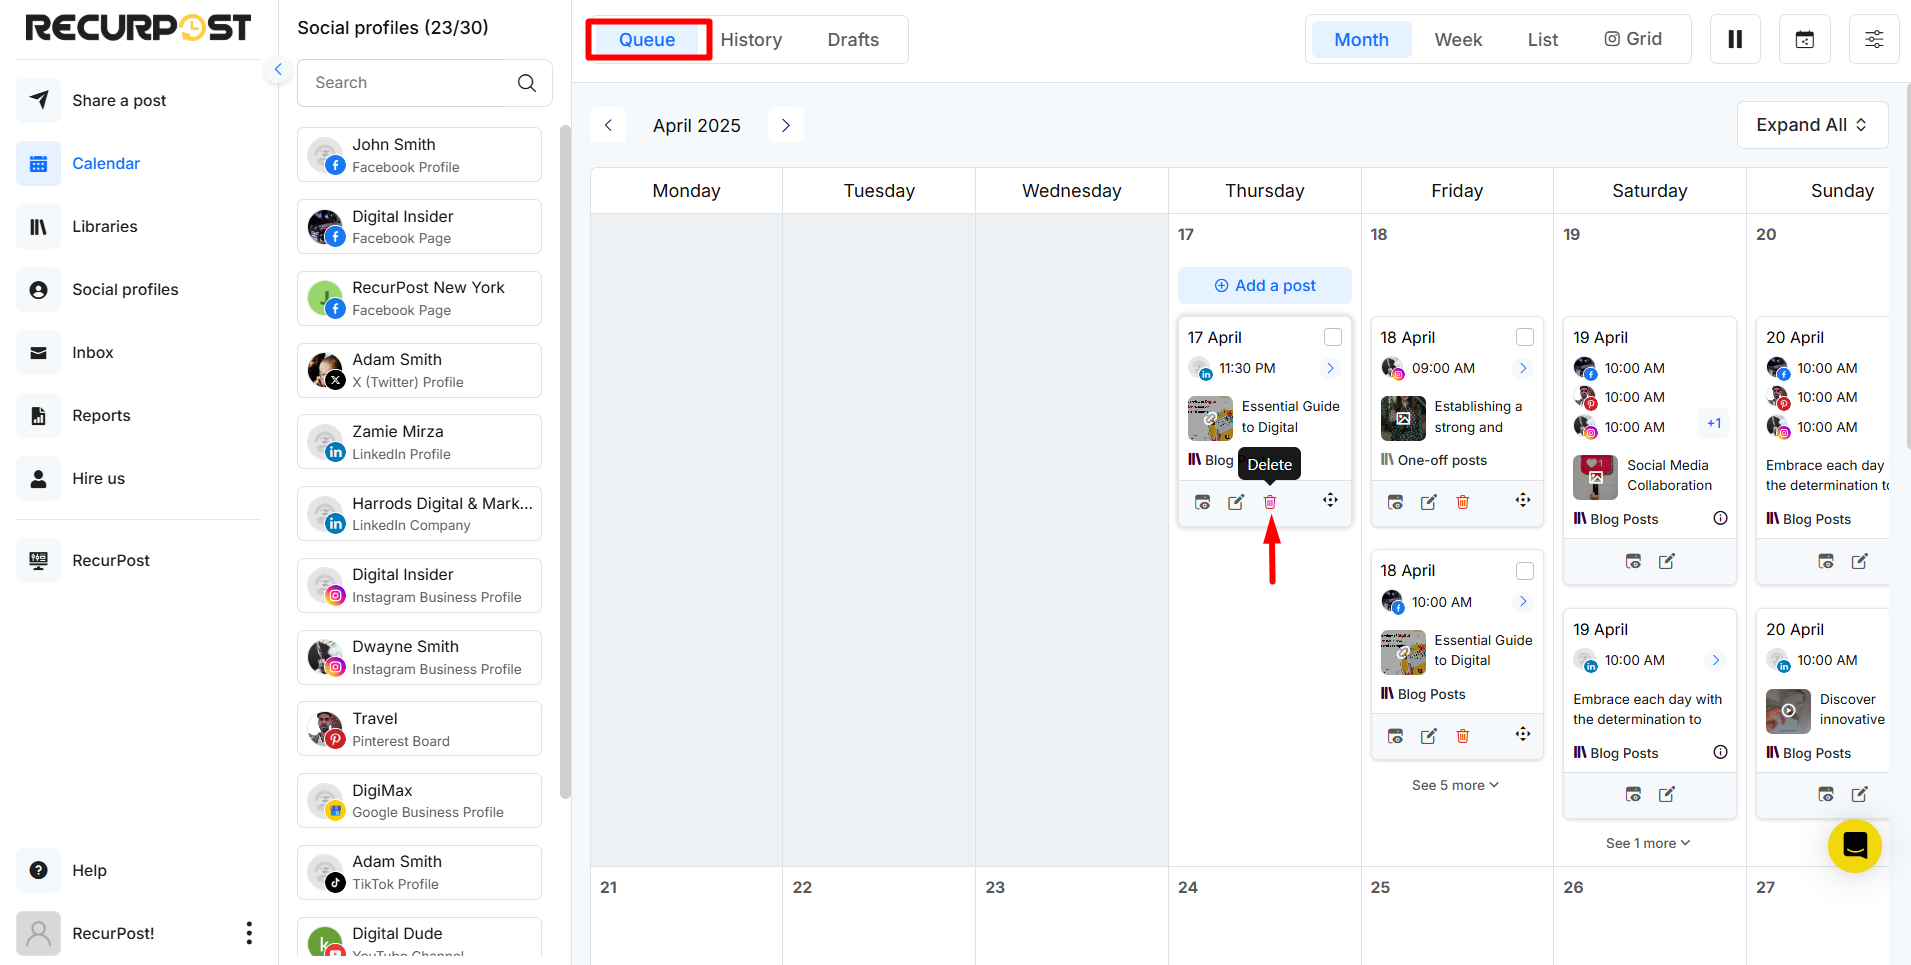Switch to the Queue tab
This screenshot has width=1911, height=965.
coord(647,40)
